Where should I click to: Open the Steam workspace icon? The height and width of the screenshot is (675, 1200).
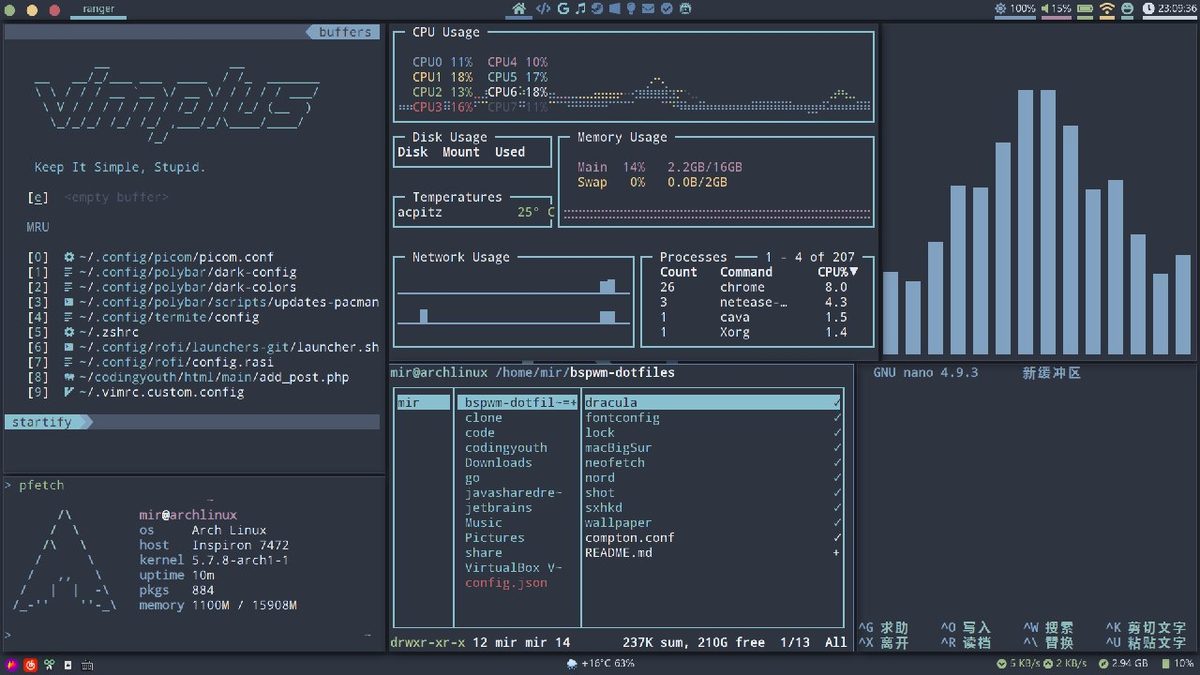(597, 9)
